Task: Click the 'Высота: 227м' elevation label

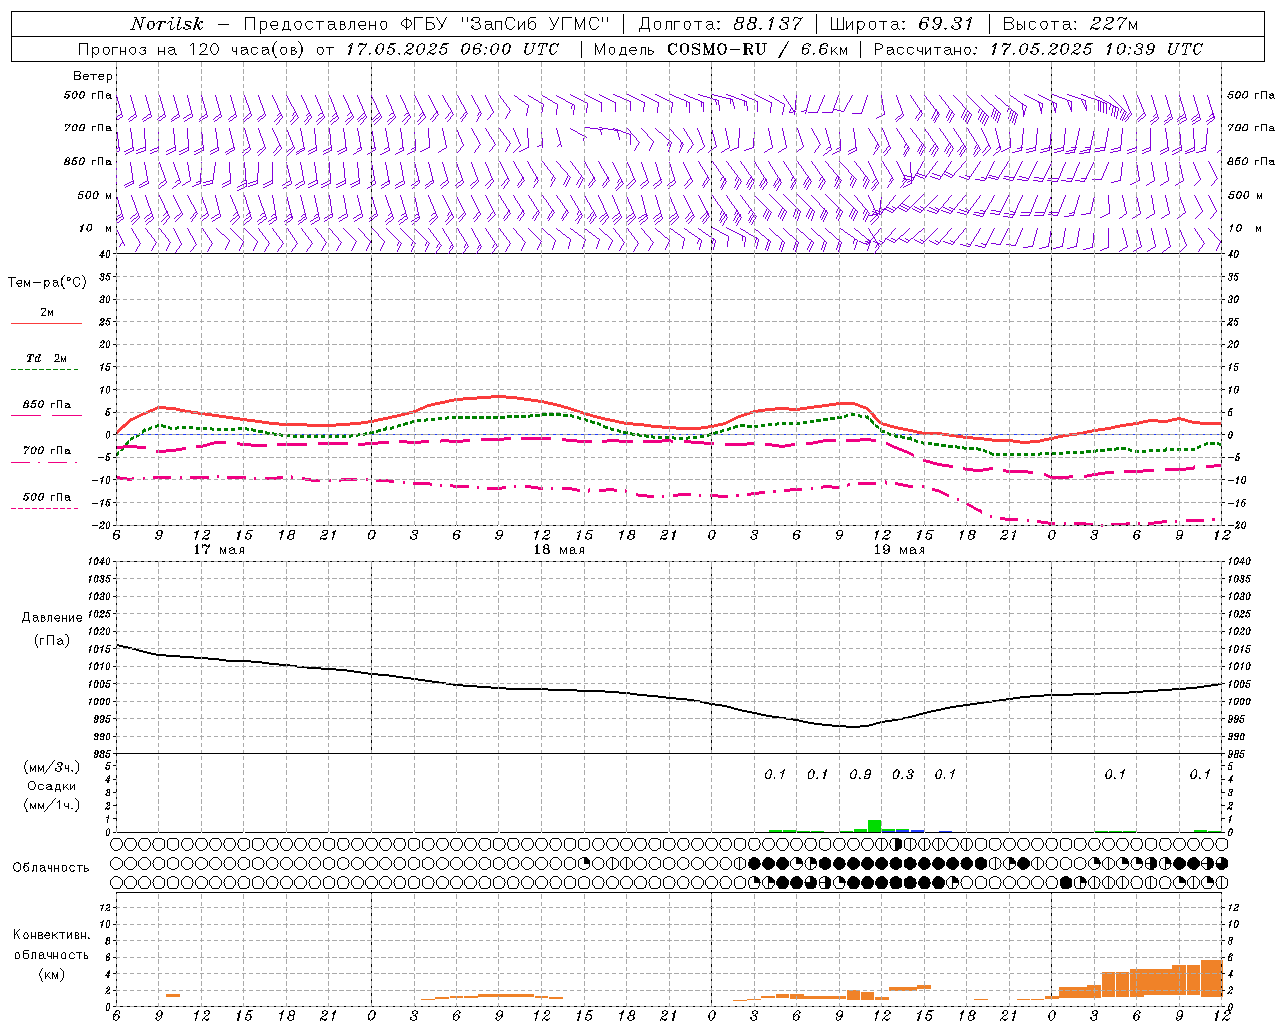Action: (x=1070, y=24)
